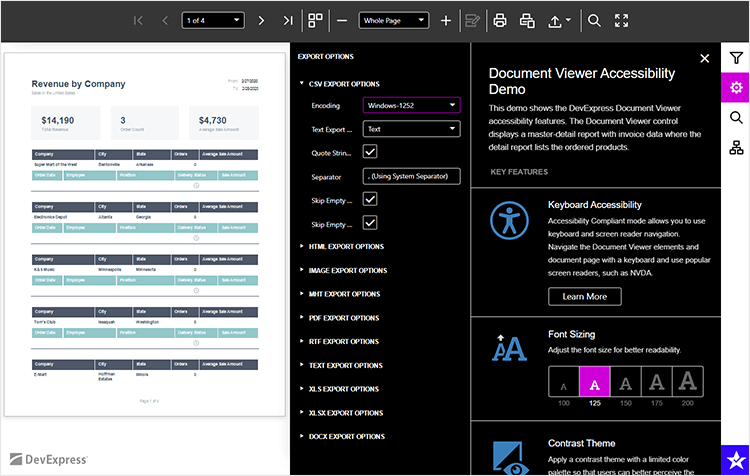Zoom in with the plus icon
This screenshot has width=750, height=476.
(x=446, y=21)
